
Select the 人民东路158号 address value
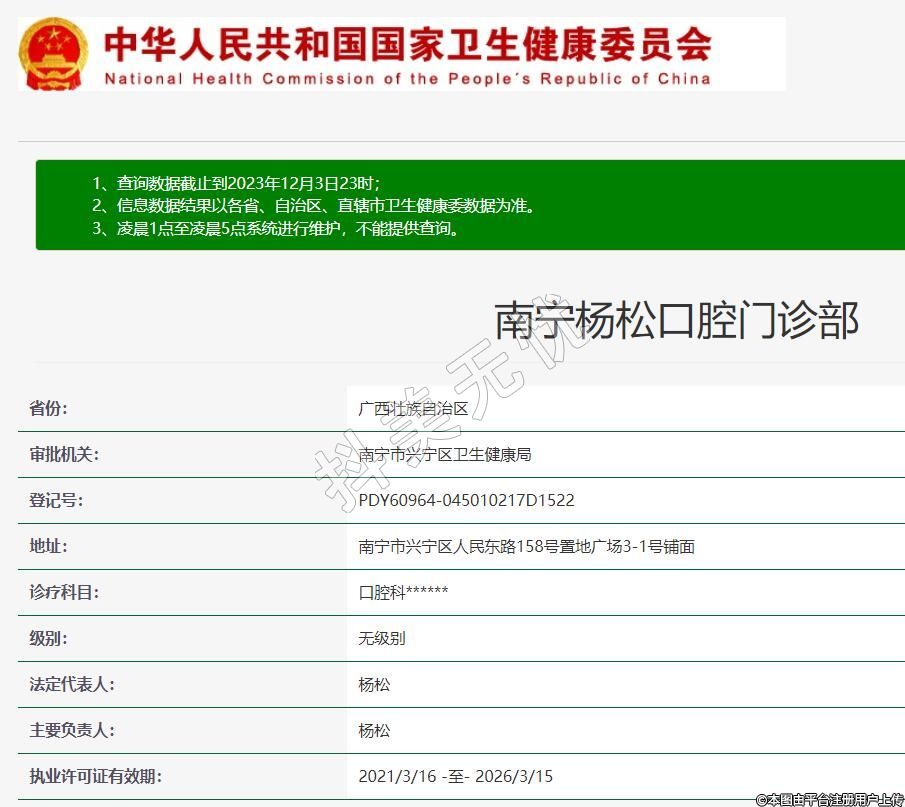pyautogui.click(x=526, y=546)
